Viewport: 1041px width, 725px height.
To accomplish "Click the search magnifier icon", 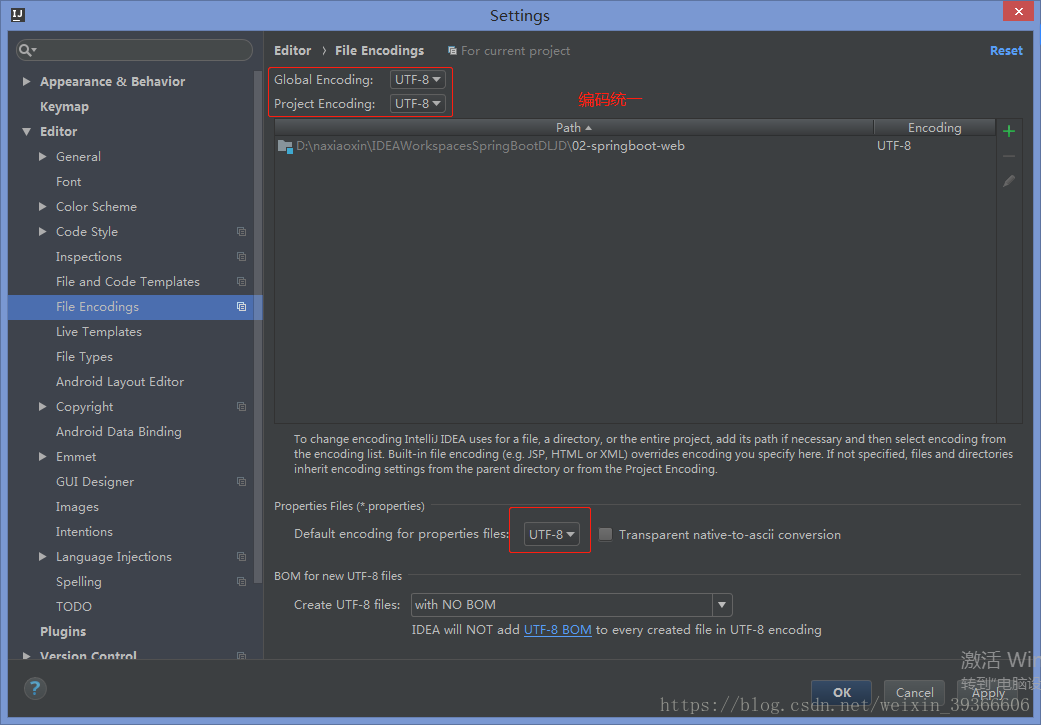I will pyautogui.click(x=26, y=50).
